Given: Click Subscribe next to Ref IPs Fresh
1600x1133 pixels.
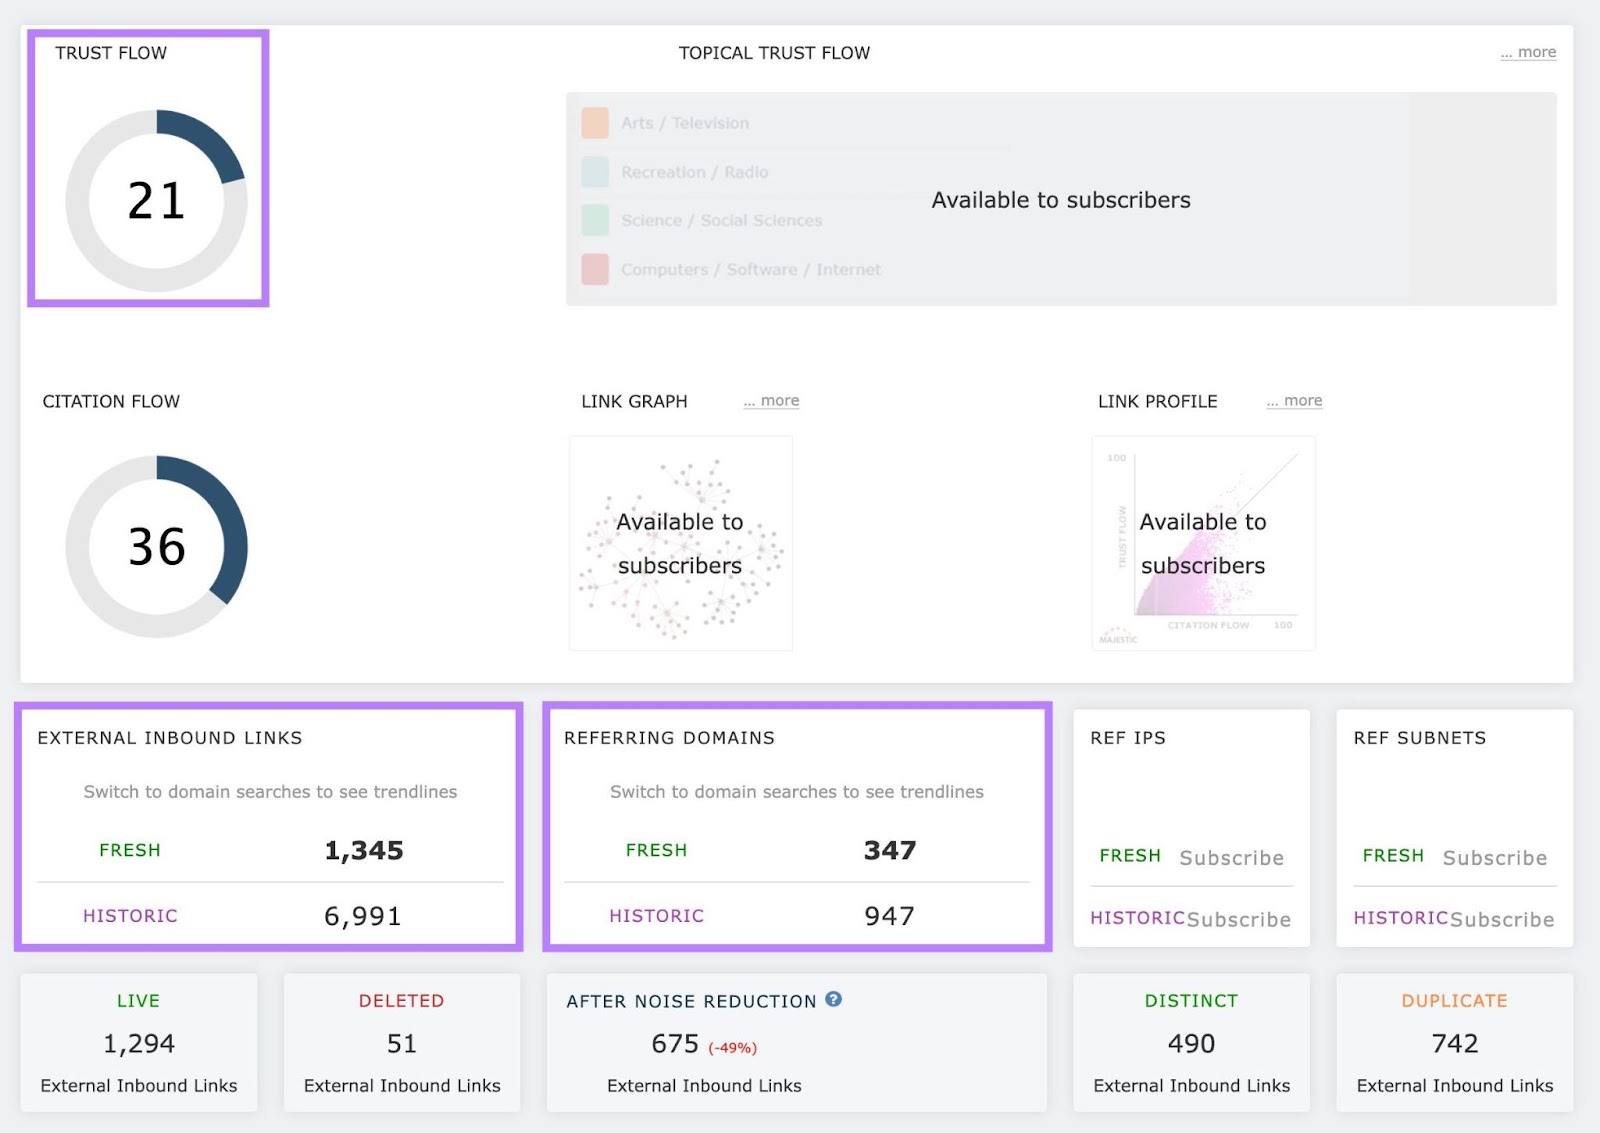Looking at the screenshot, I should coord(1231,858).
